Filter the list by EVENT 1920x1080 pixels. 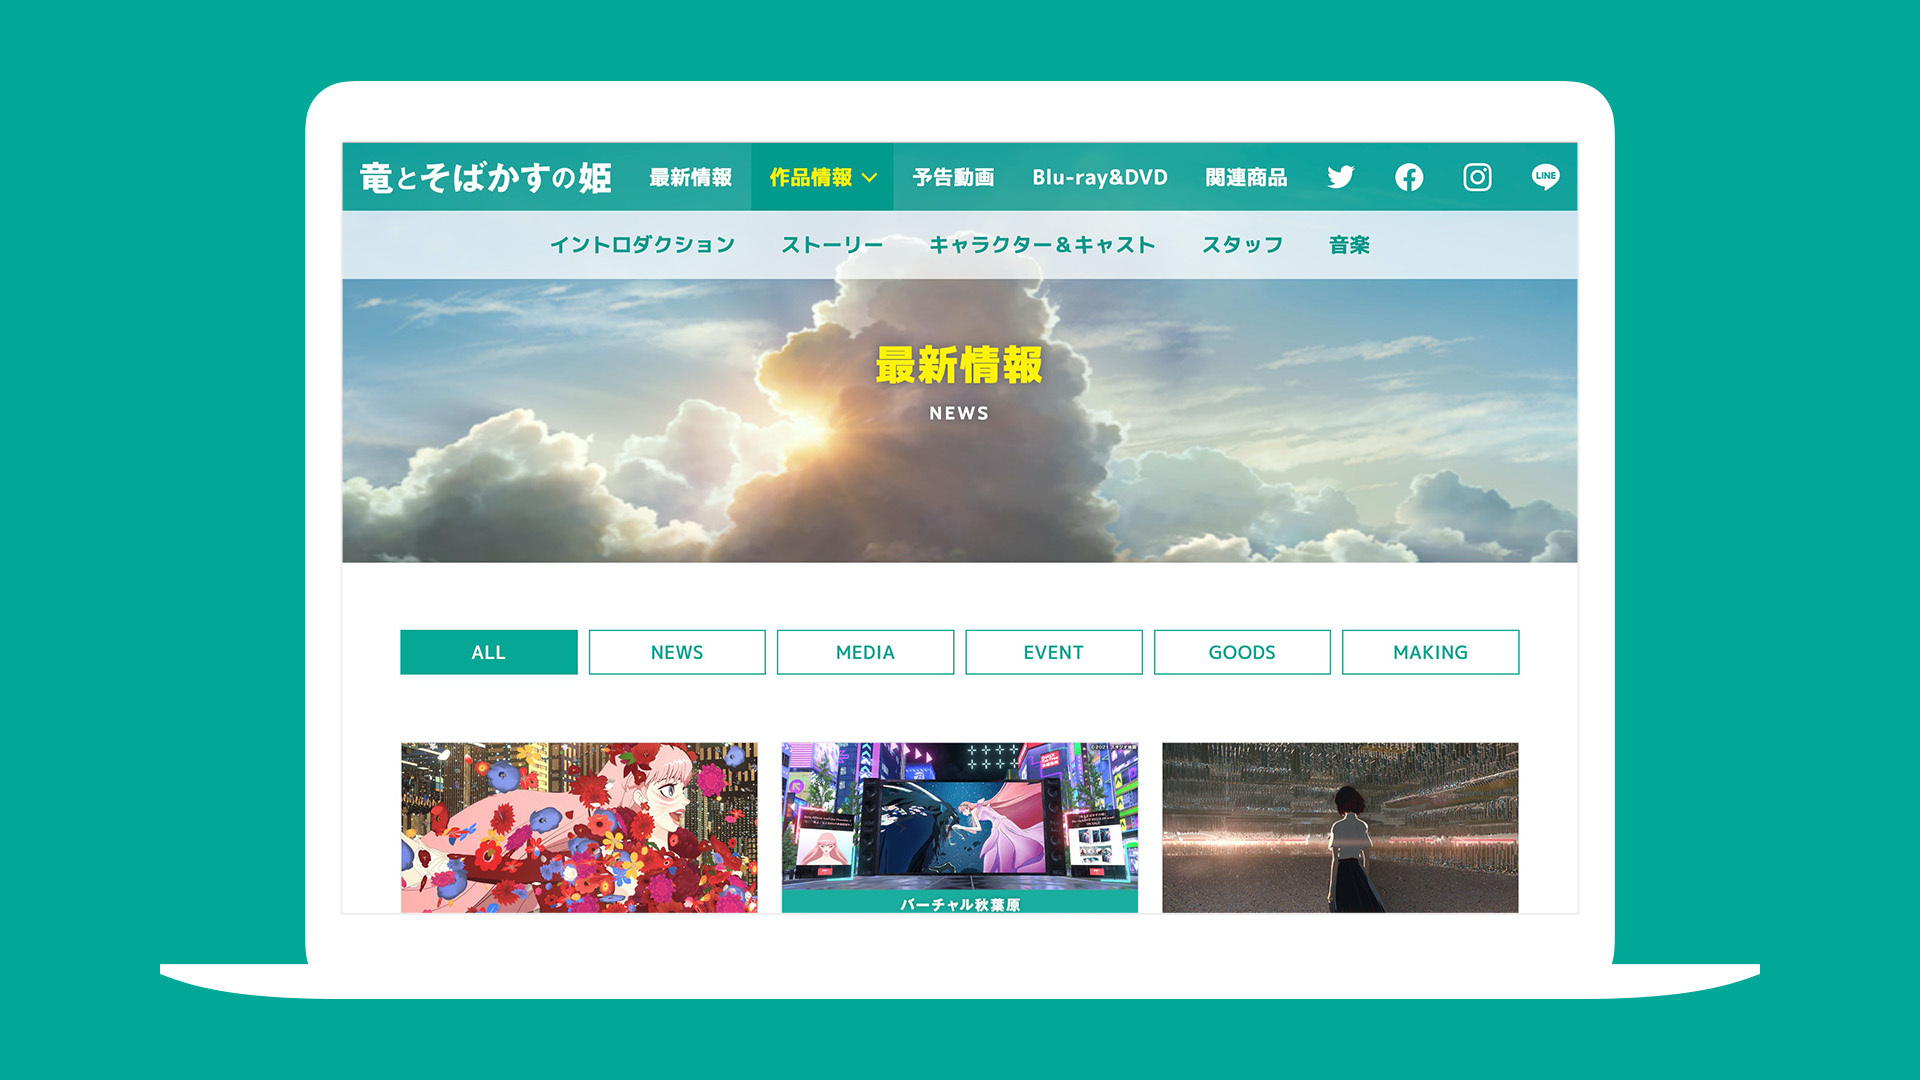tap(1054, 652)
